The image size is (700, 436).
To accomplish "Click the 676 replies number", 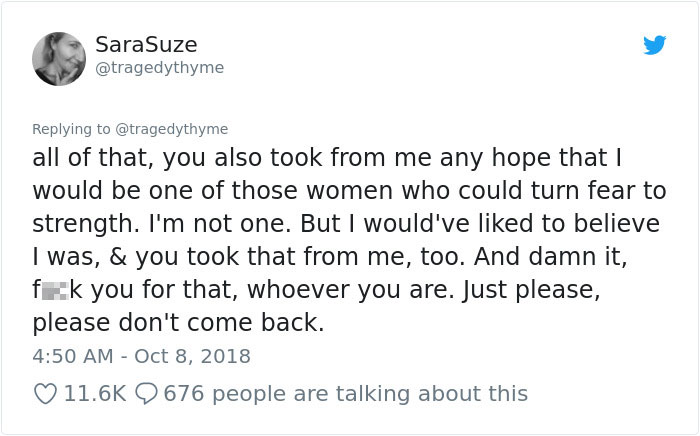I will 183,393.
